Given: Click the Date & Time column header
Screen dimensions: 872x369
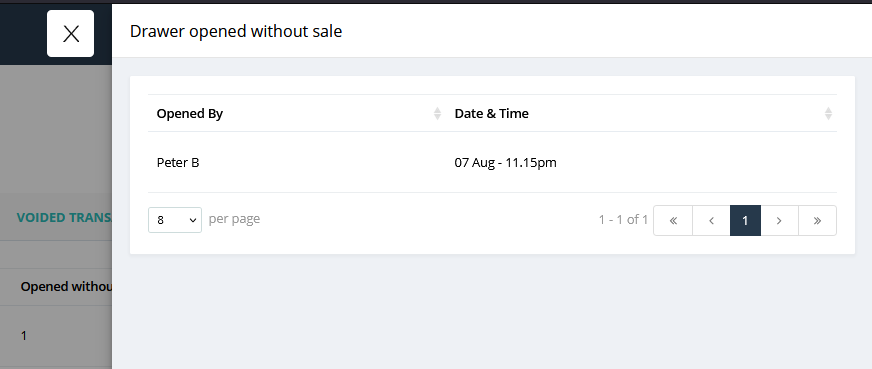Looking at the screenshot, I should pyautogui.click(x=492, y=113).
